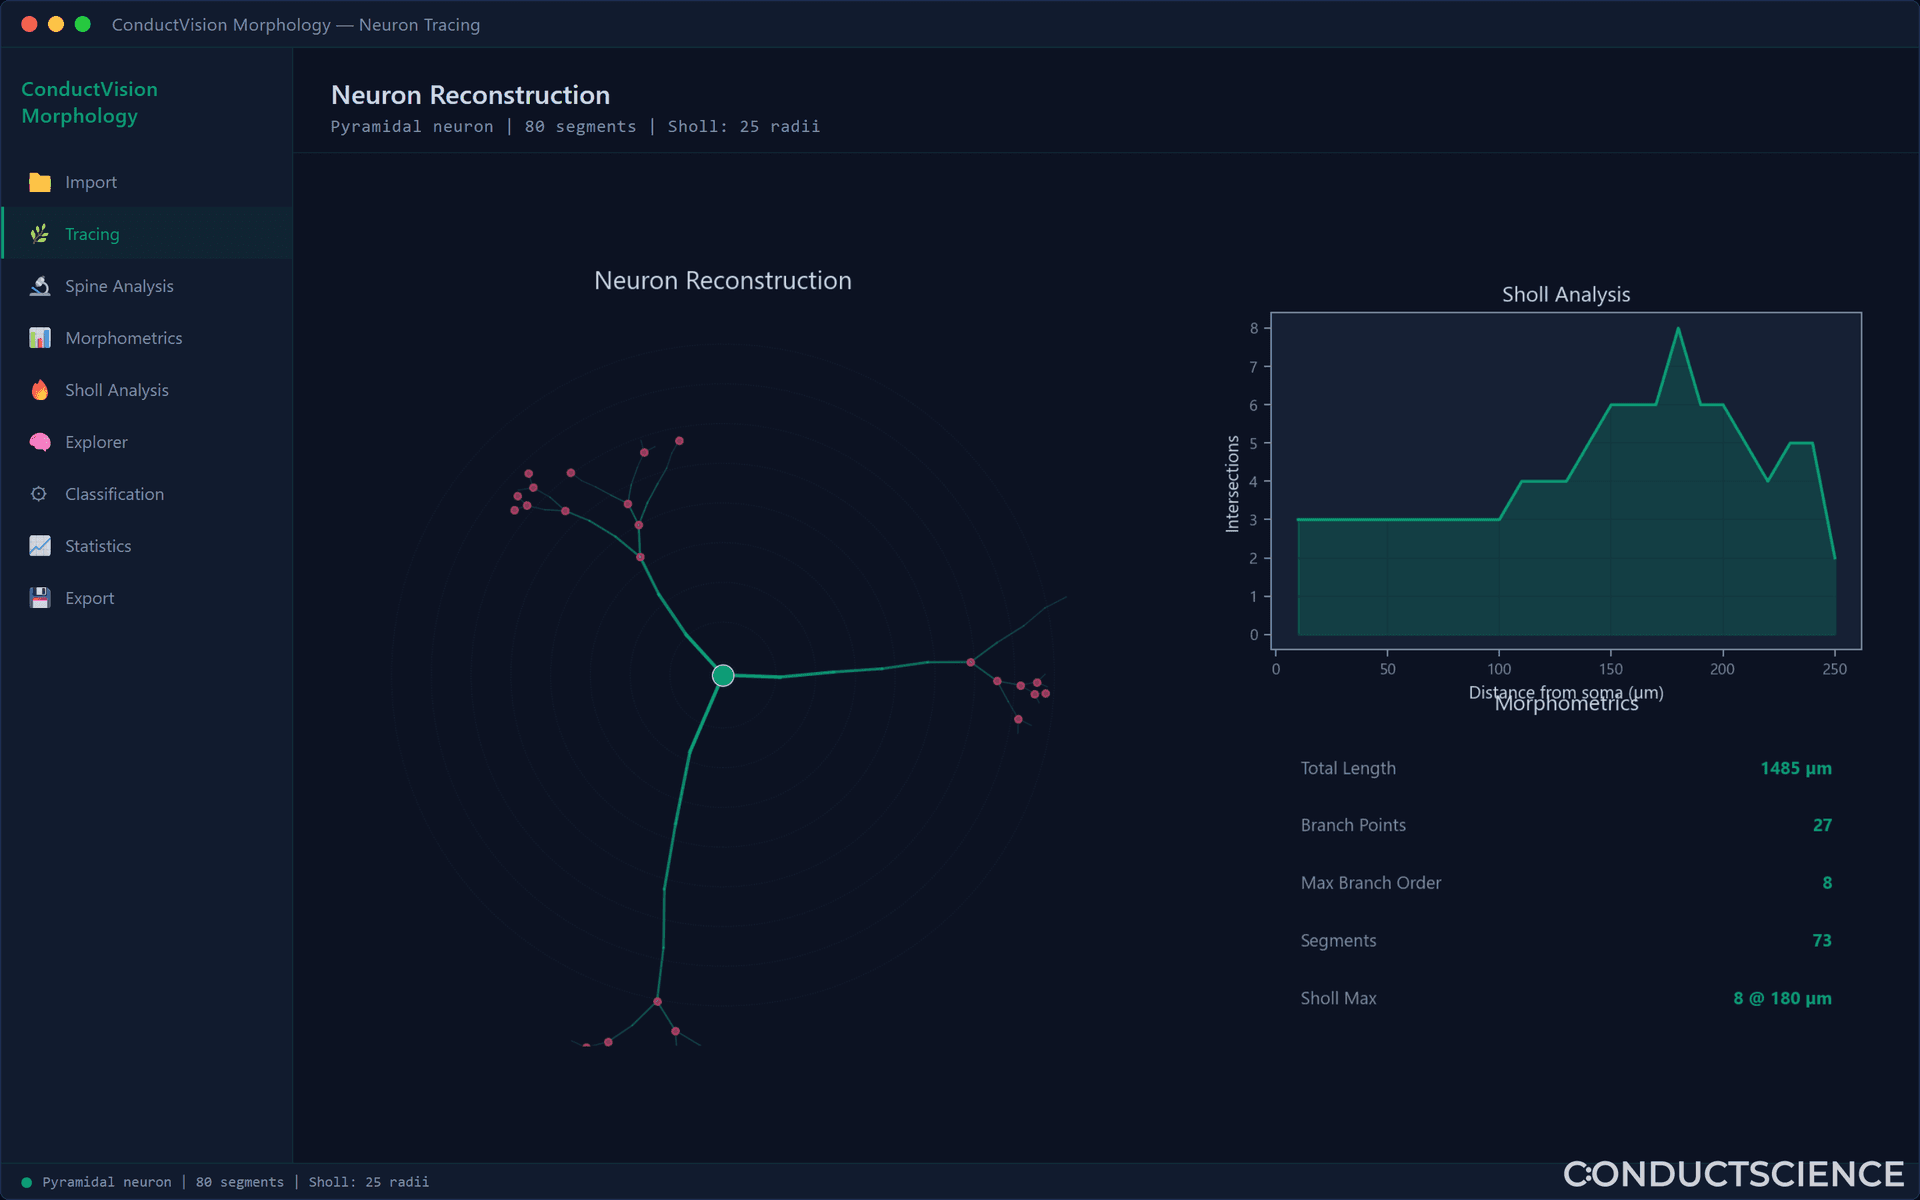Viewport: 1920px width, 1200px height.
Task: Click the folder icon beside Import
Action: 40,182
